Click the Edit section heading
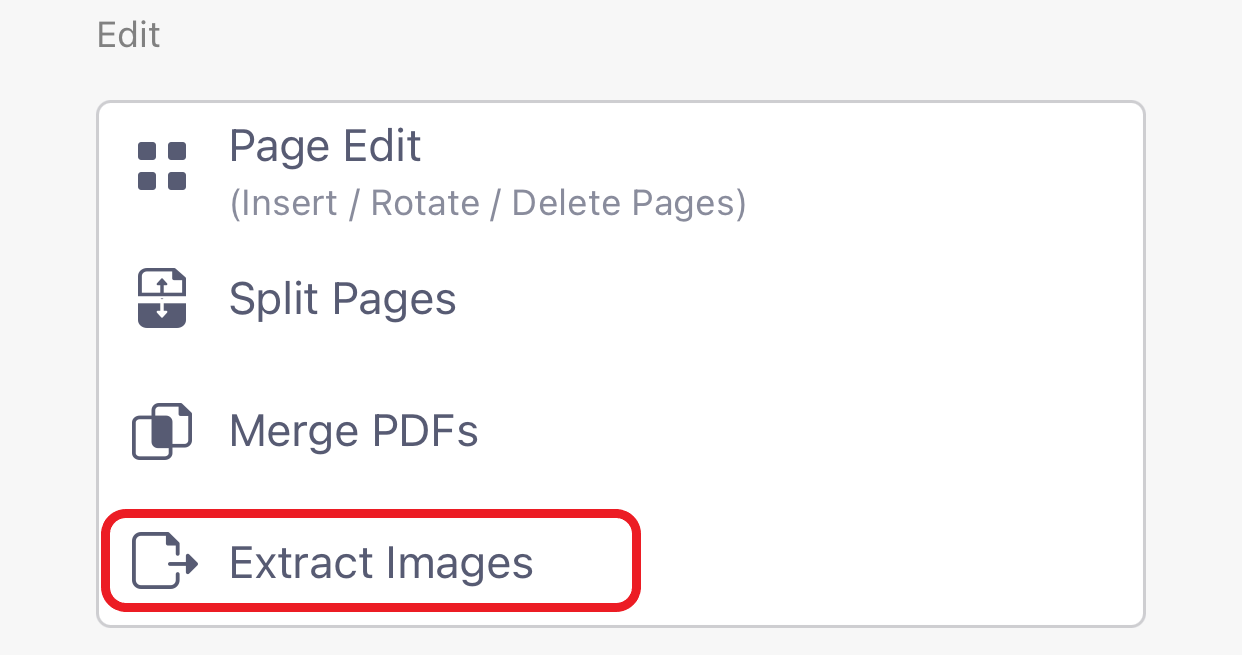 coord(129,36)
